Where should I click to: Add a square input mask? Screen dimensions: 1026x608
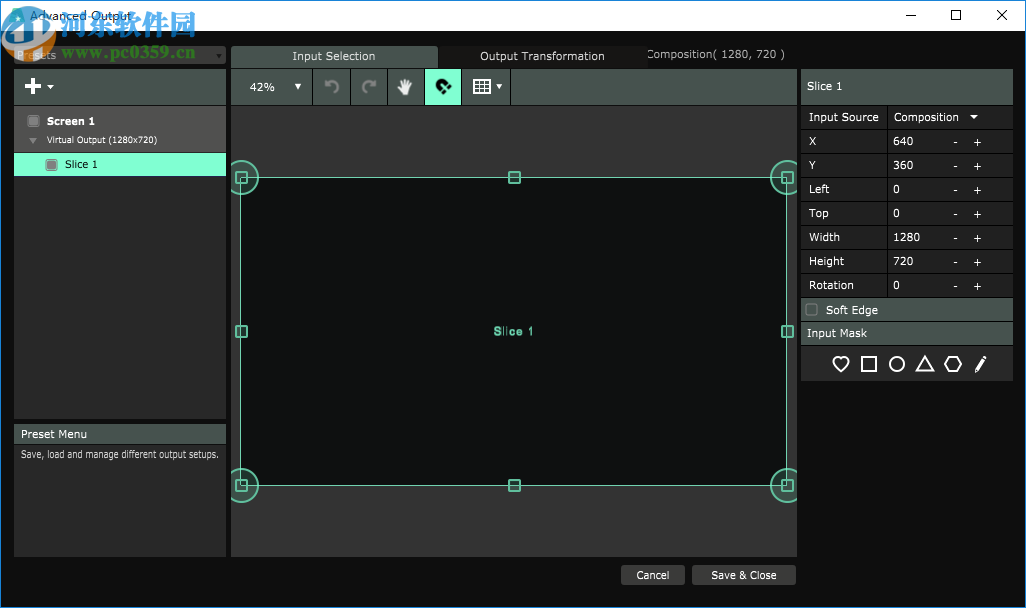[x=869, y=364]
